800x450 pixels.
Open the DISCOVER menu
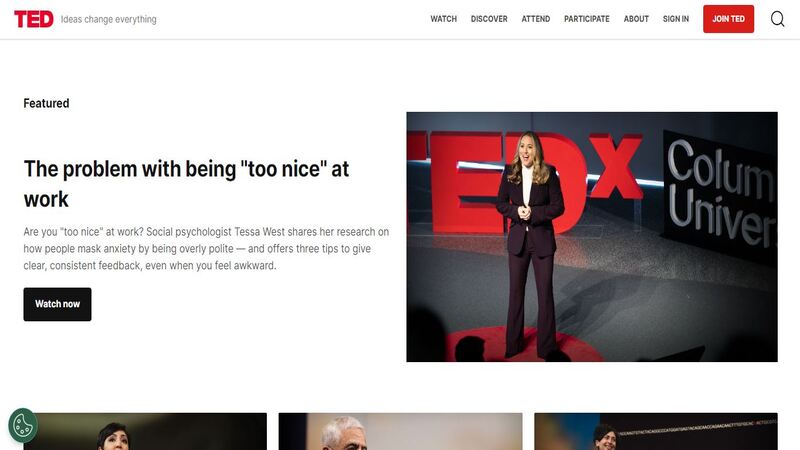489,19
